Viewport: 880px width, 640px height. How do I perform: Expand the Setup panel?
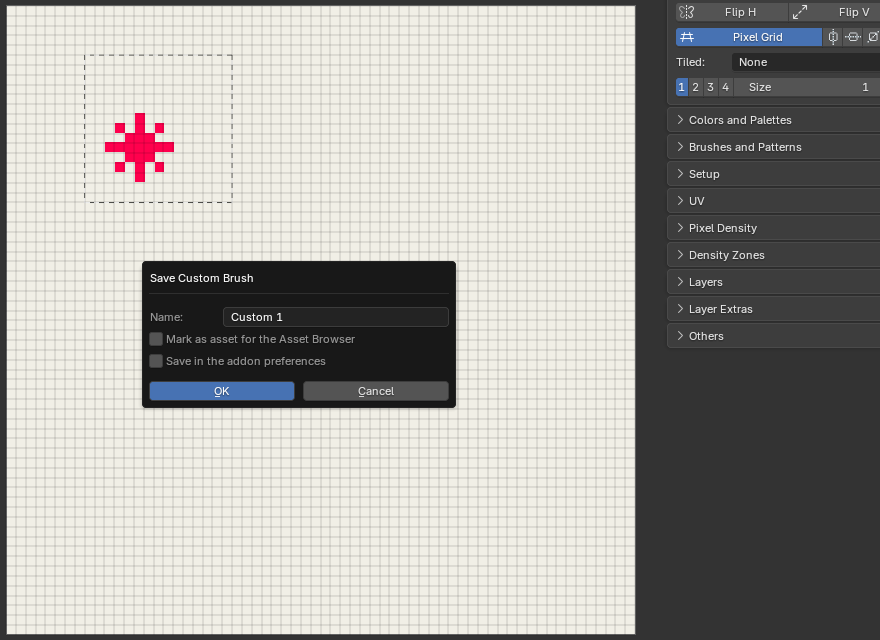coord(773,174)
